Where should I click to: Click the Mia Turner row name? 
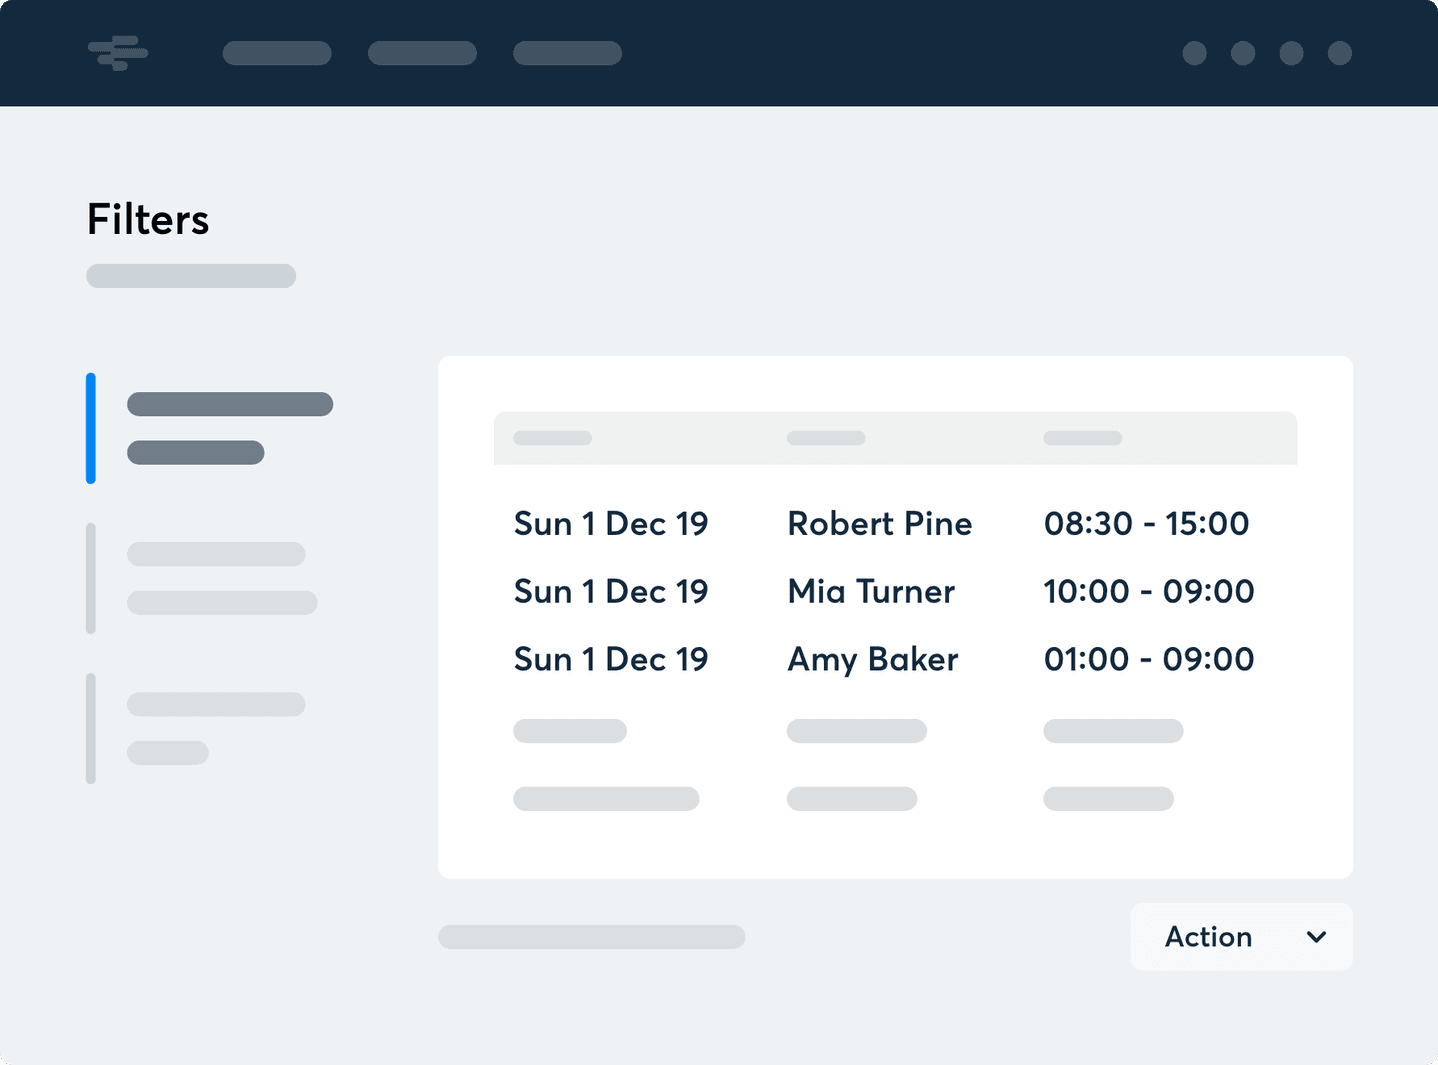(870, 591)
